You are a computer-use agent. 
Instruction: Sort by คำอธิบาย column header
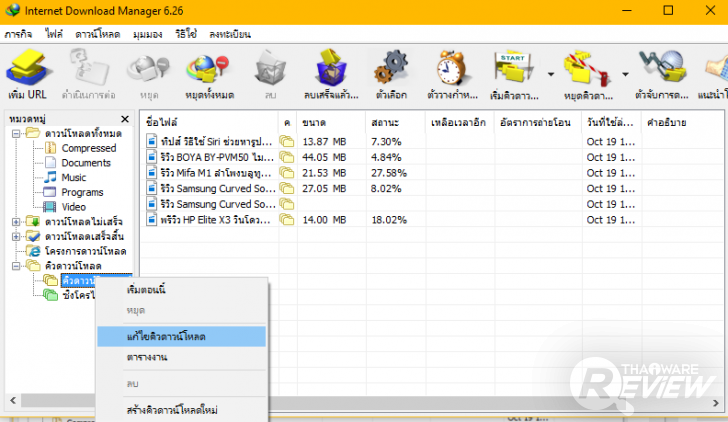(682, 123)
